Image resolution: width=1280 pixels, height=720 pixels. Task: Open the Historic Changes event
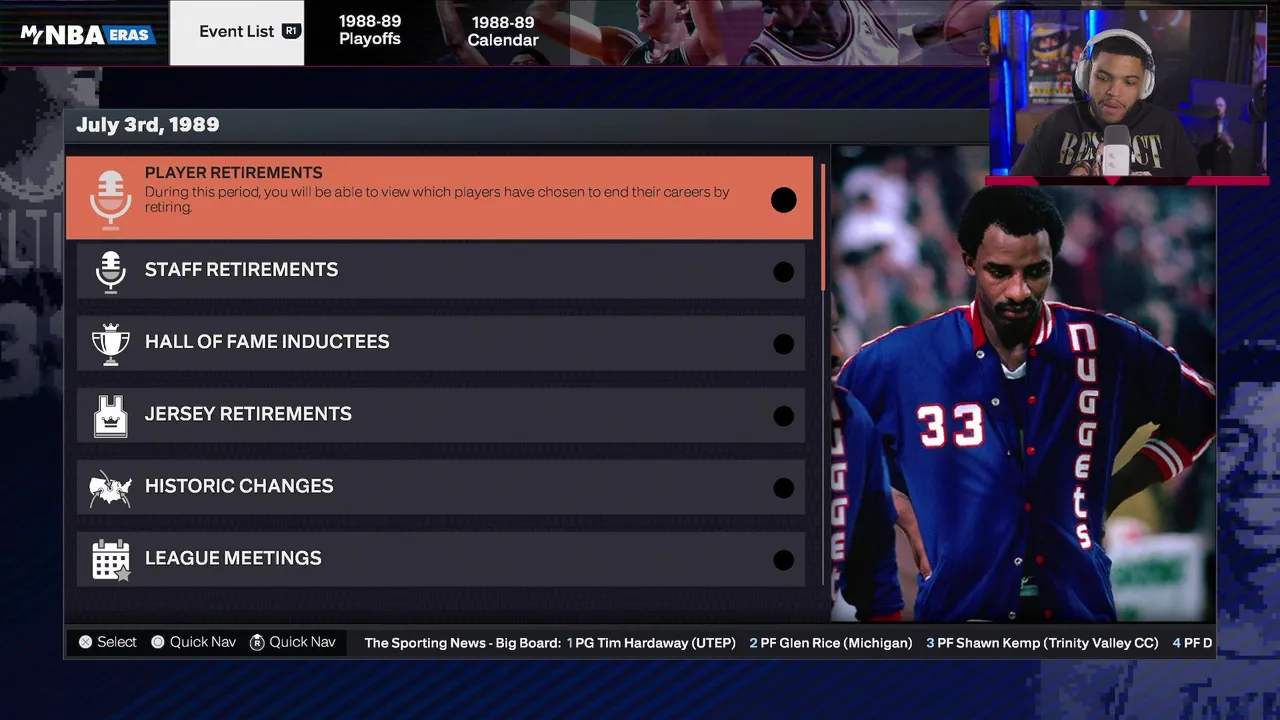(441, 487)
